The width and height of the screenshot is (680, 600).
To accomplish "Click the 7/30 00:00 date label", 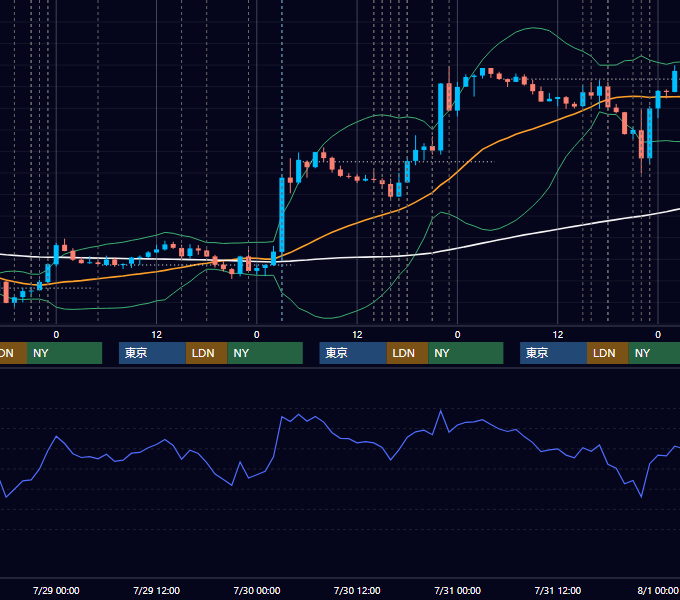I will [257, 591].
